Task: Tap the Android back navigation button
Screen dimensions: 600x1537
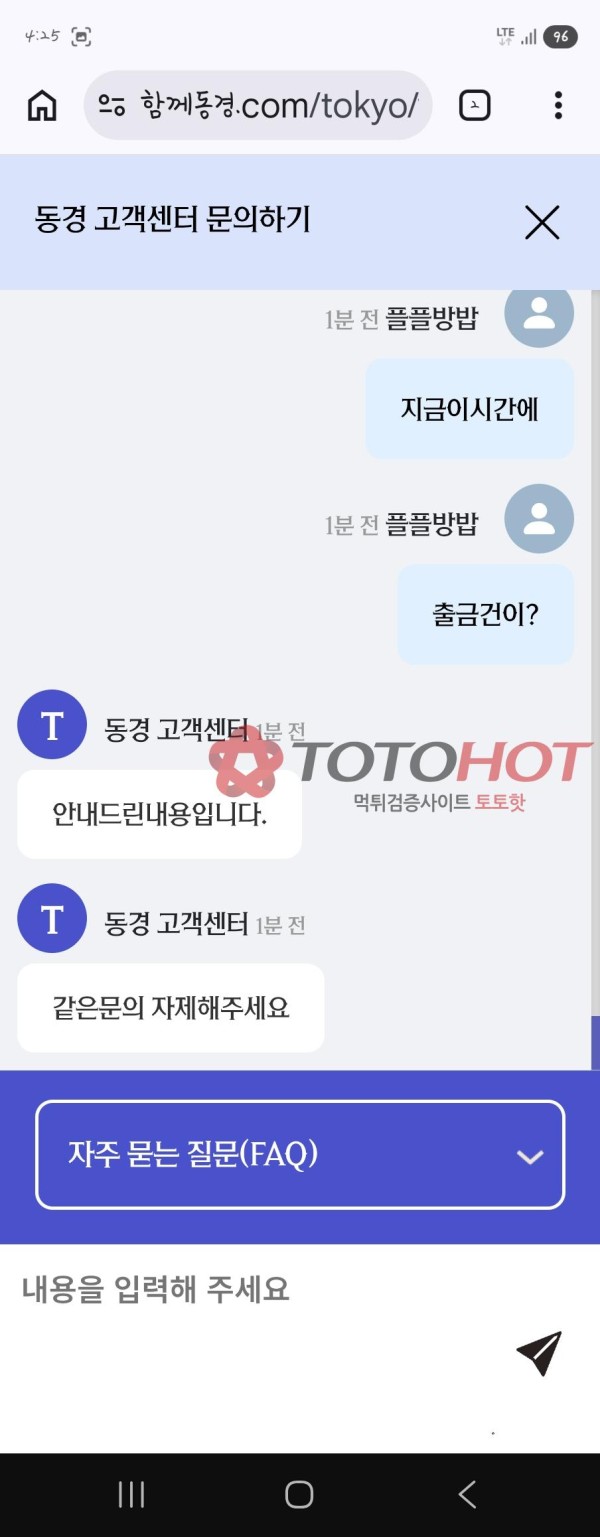Action: [x=467, y=1494]
